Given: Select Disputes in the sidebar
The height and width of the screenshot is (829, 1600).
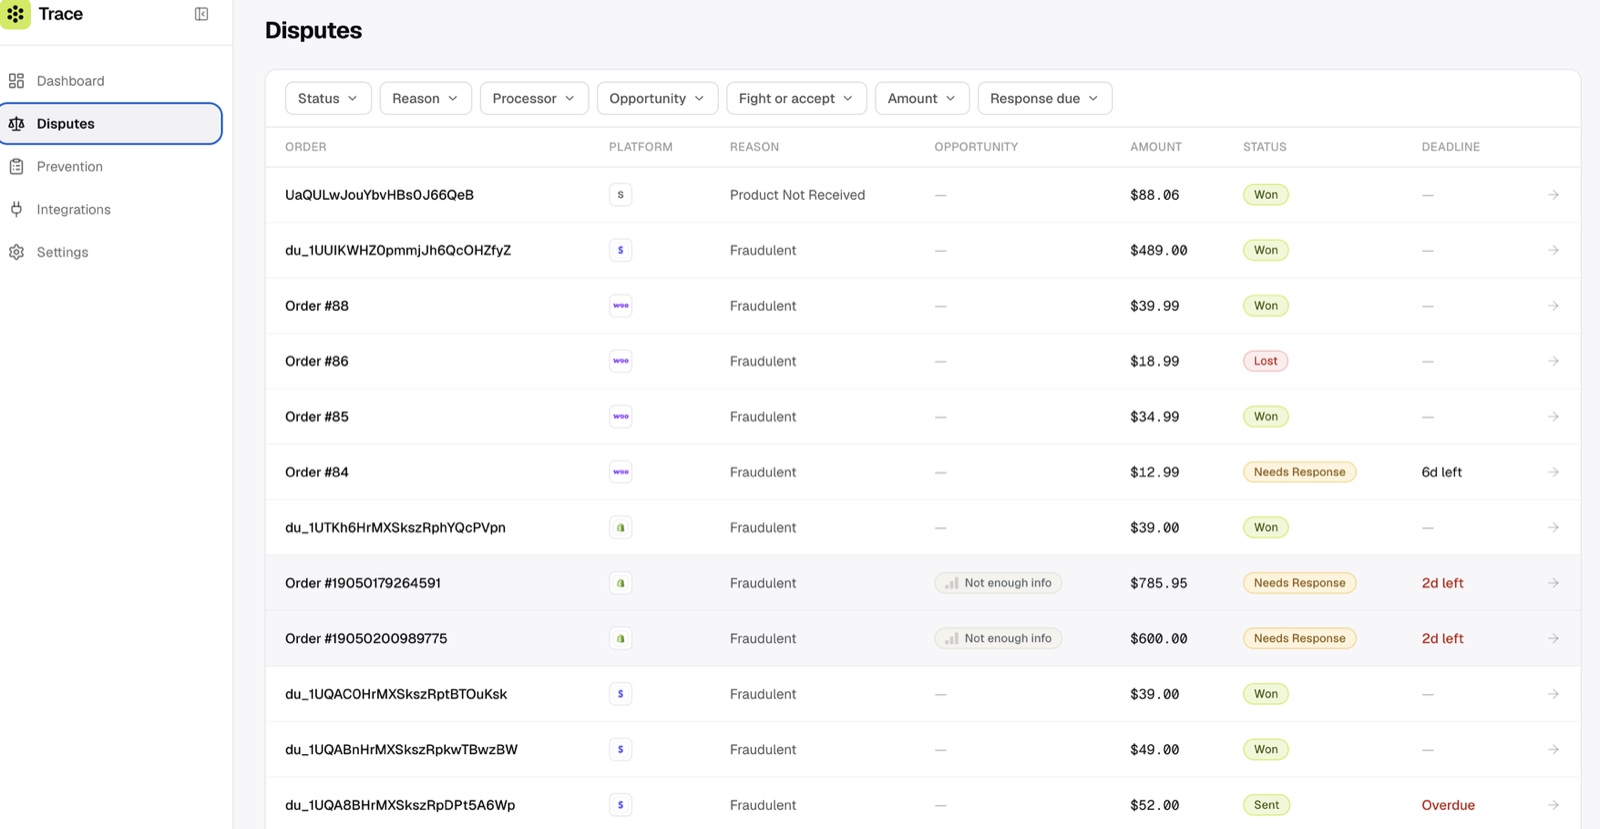Looking at the screenshot, I should click(x=111, y=124).
